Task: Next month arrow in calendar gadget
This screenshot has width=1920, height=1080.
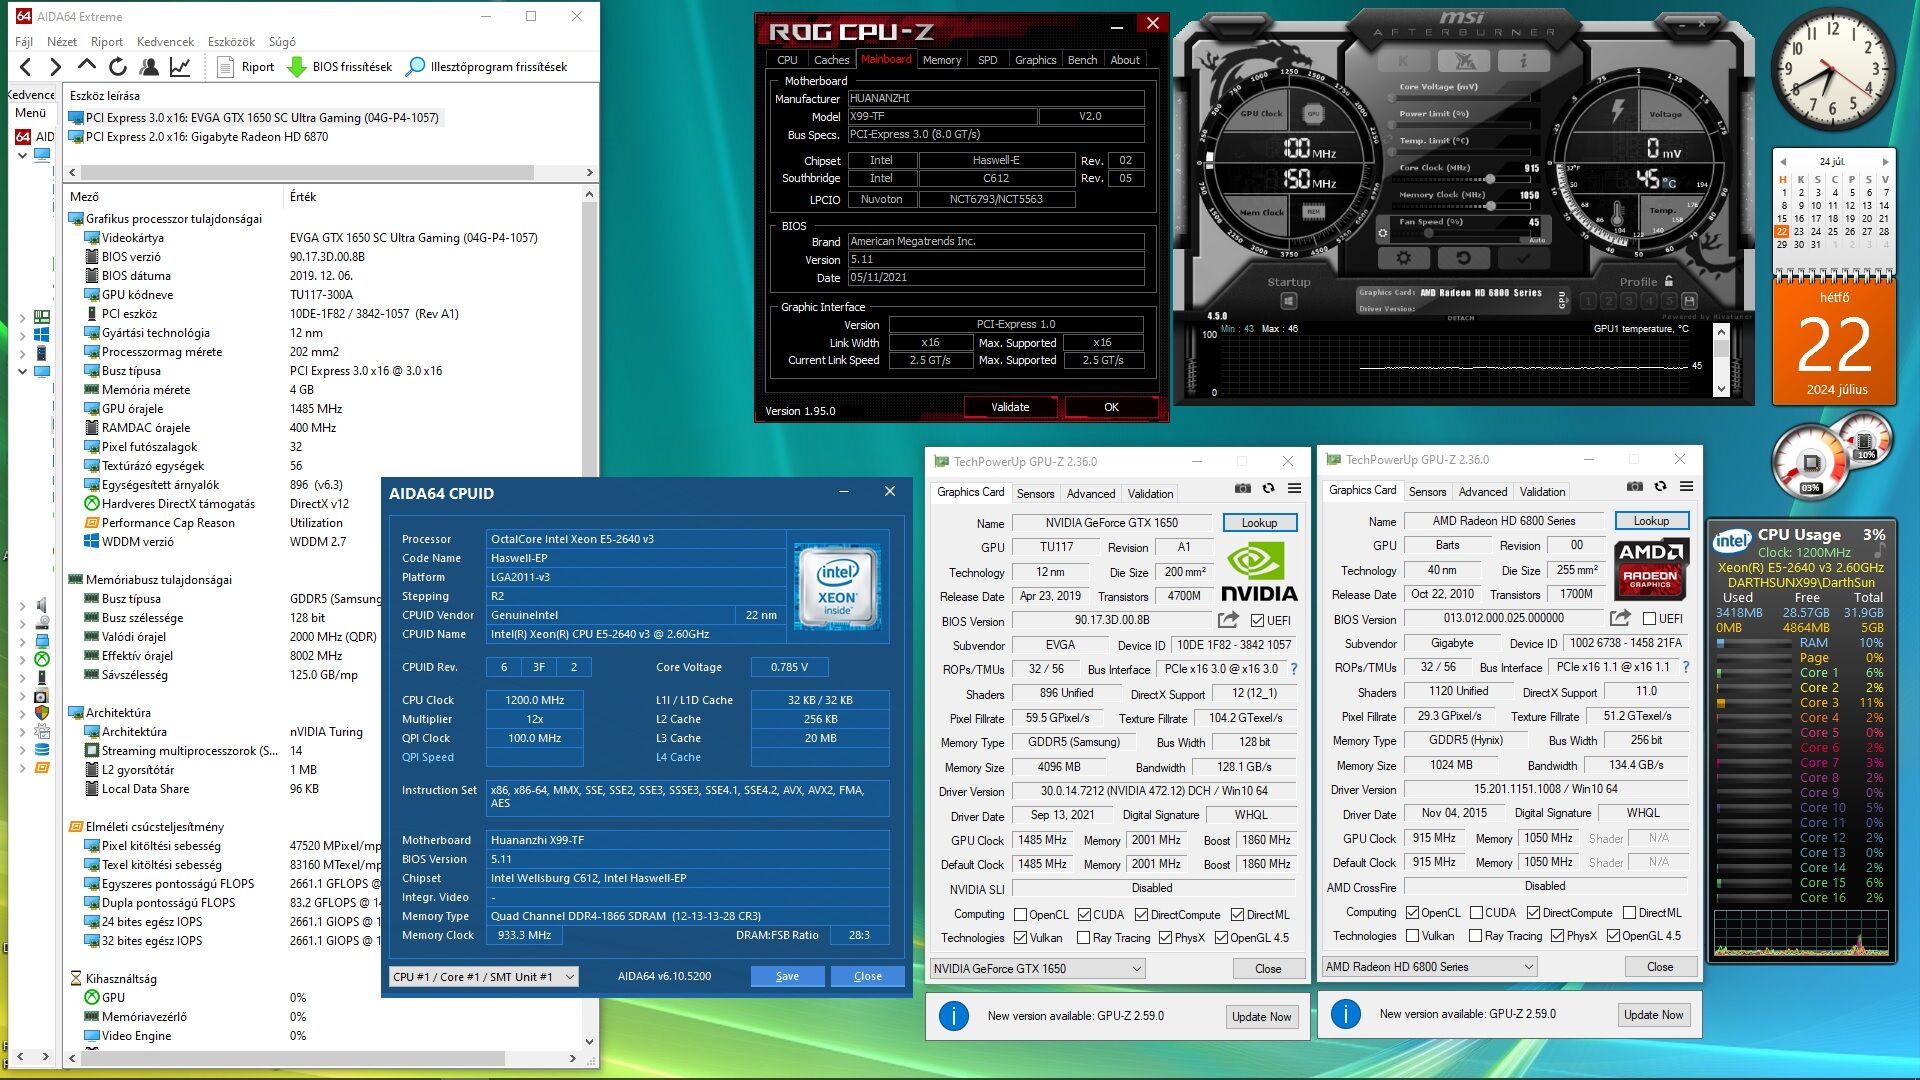Action: point(1885,162)
